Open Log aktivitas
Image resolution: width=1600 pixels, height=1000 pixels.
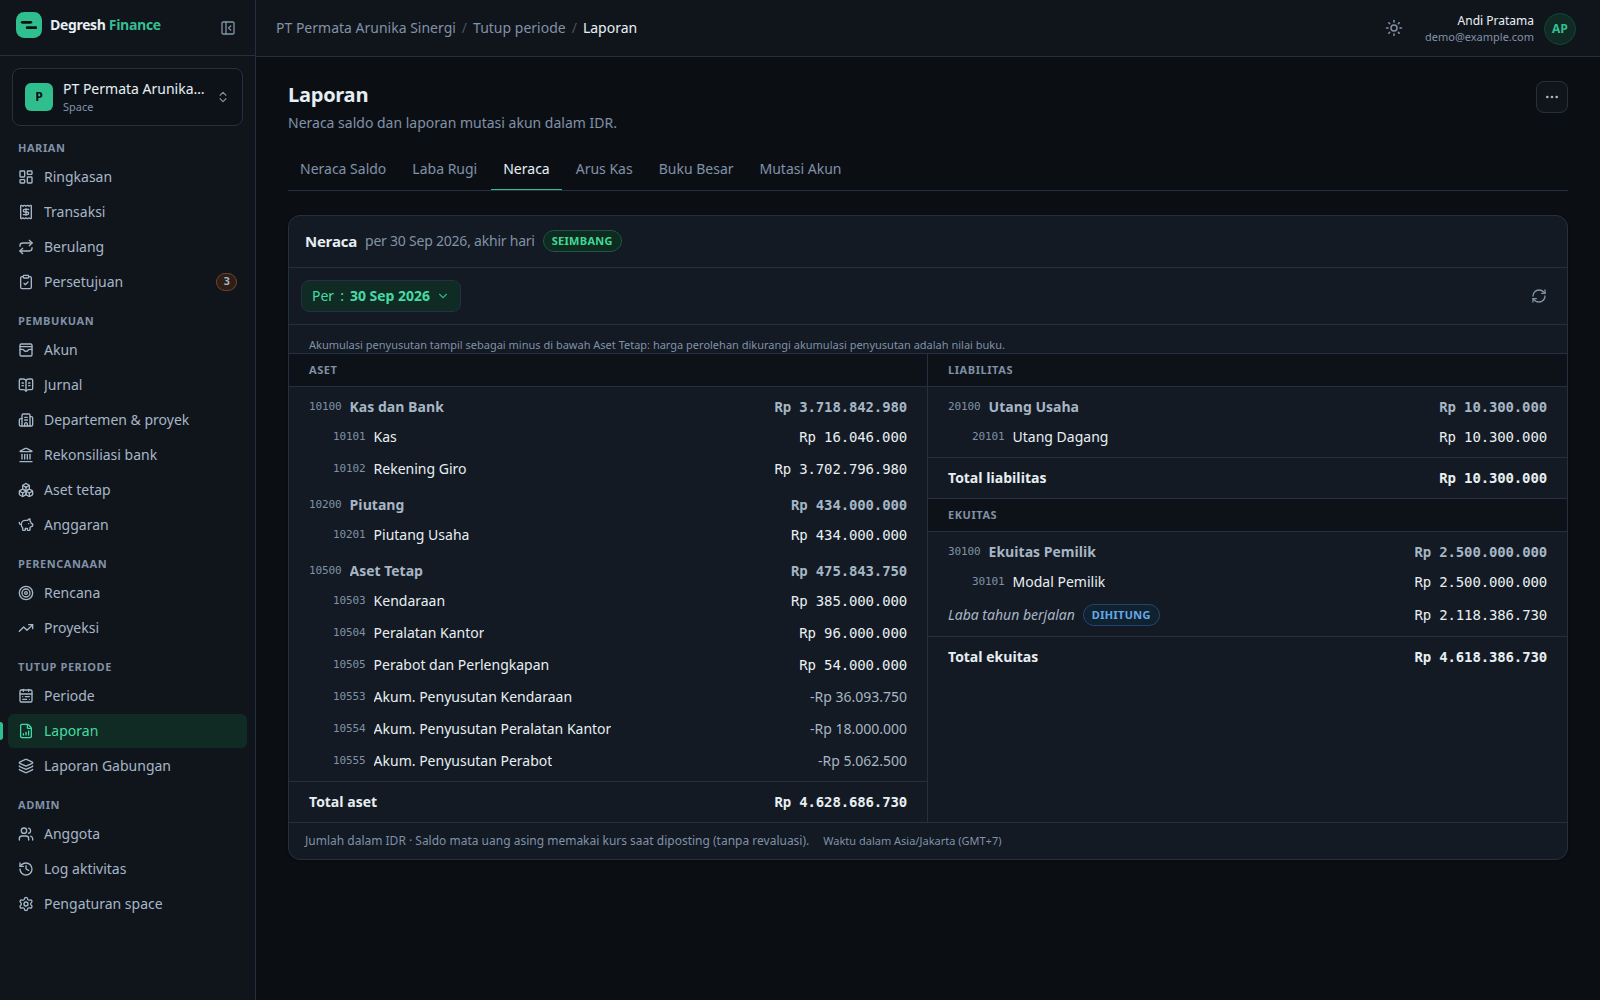(127, 869)
